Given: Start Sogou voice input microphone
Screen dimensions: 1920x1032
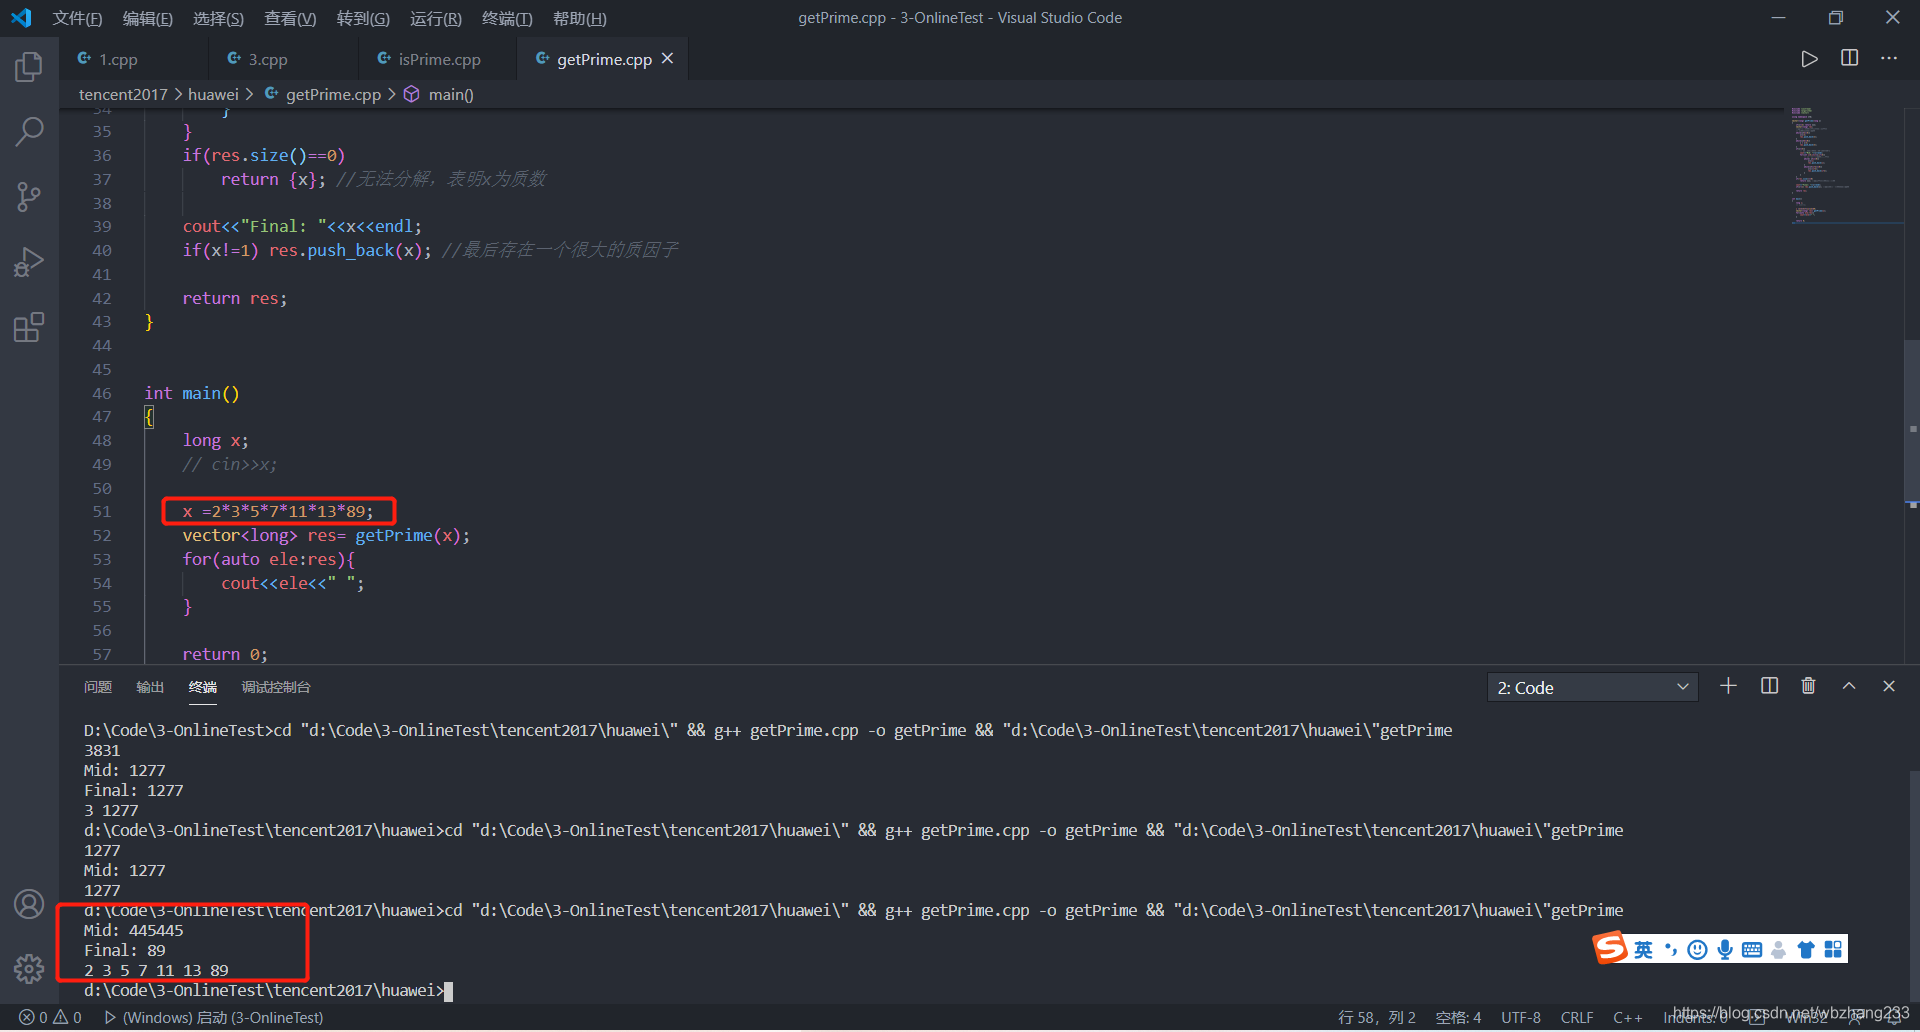Looking at the screenshot, I should pos(1725,949).
